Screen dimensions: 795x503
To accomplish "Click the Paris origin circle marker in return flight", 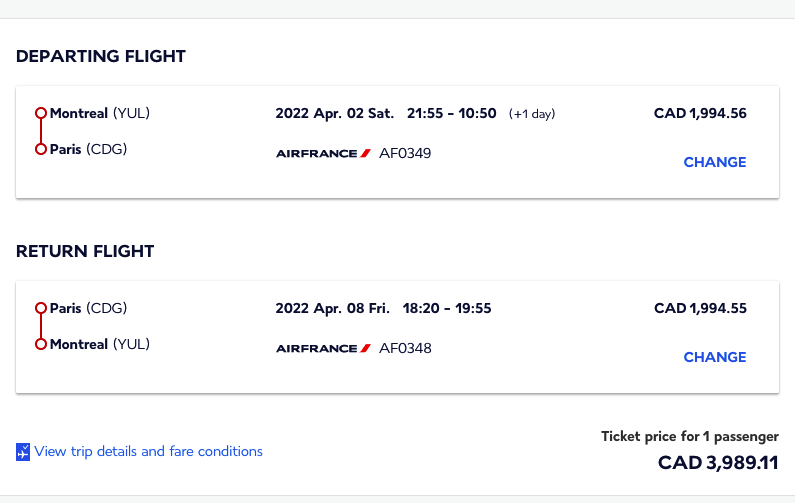I will 41,309.
